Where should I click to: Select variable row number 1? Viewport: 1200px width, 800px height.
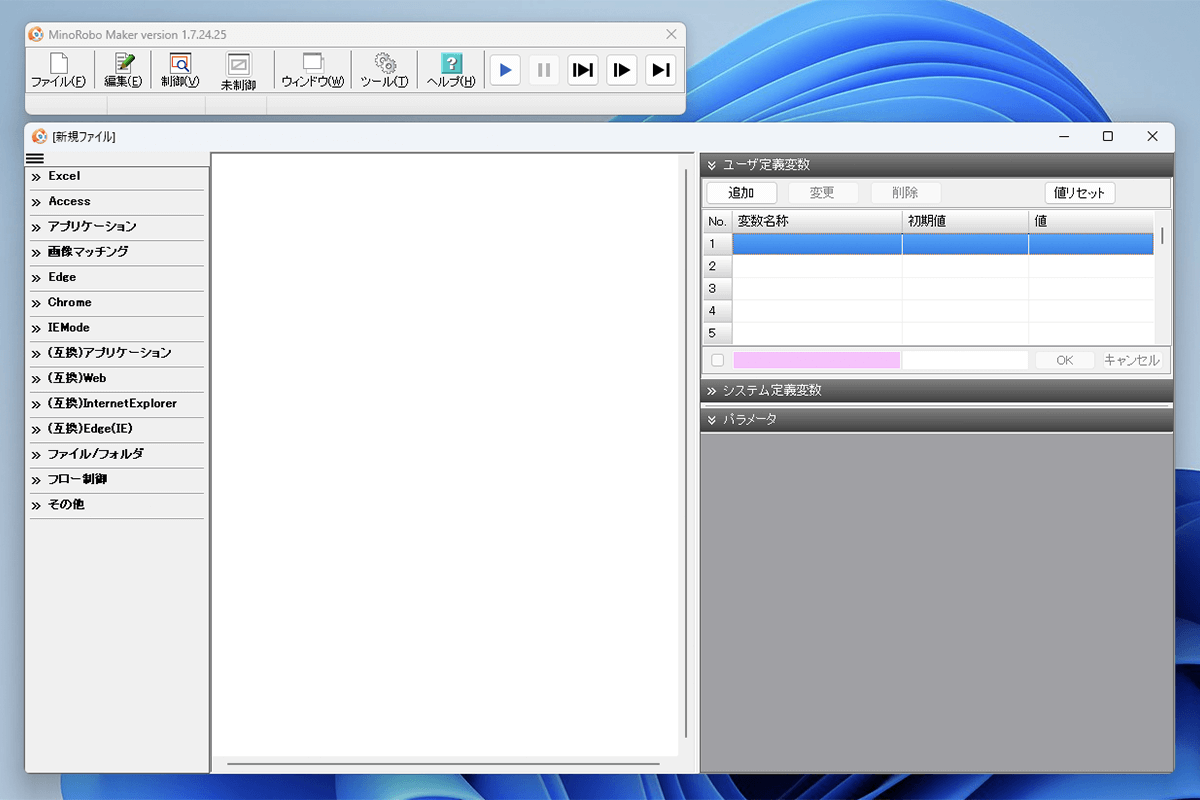[x=929, y=244]
